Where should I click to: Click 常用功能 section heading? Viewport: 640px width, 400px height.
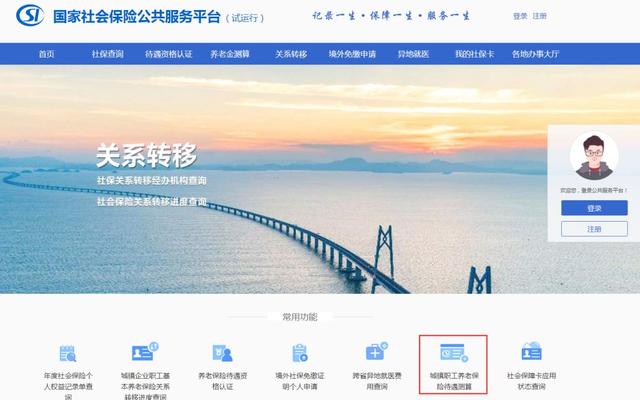point(300,317)
